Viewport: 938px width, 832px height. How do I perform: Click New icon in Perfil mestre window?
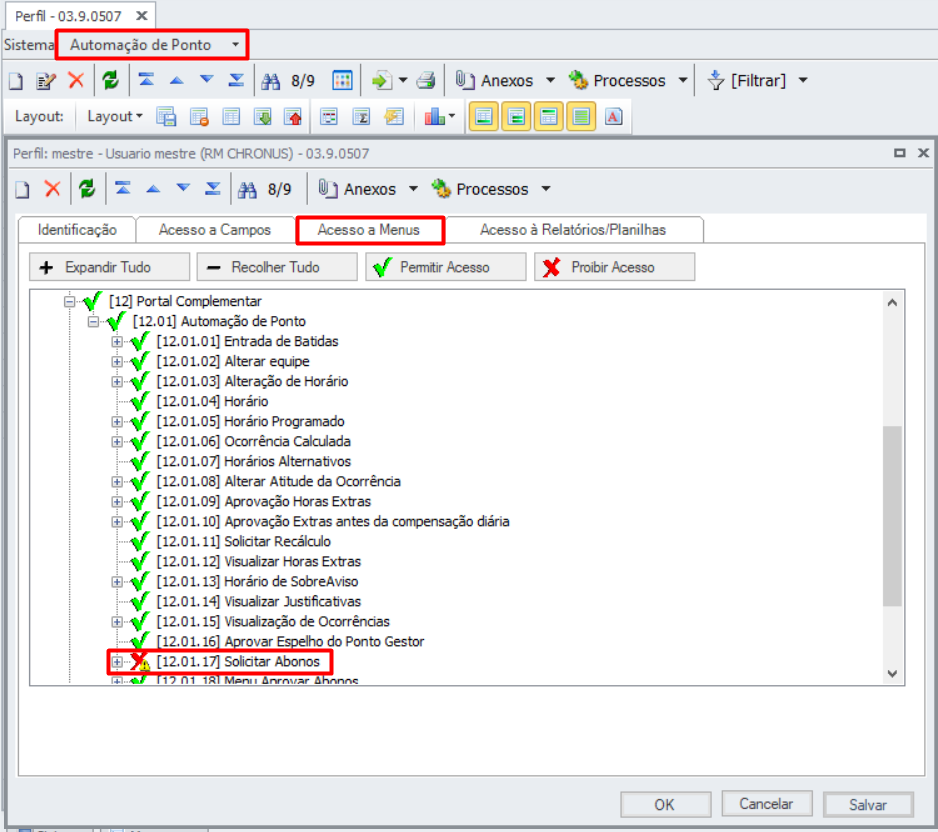point(23,190)
